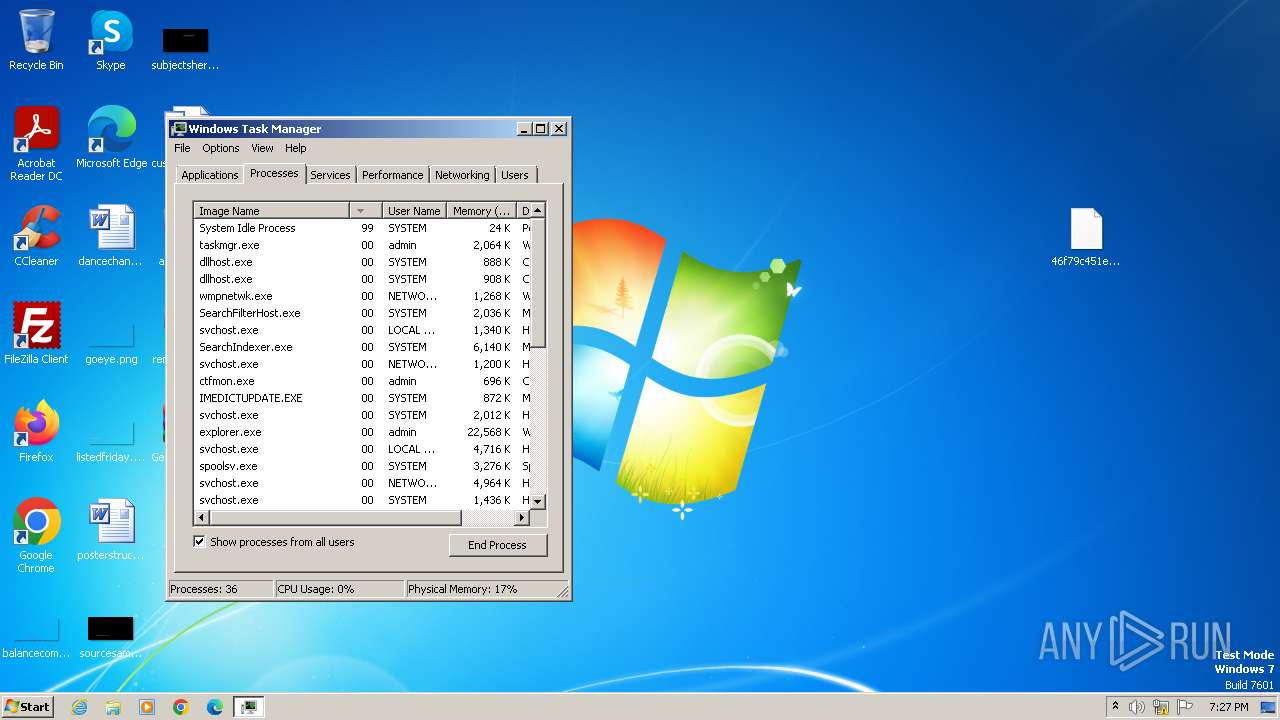1280x720 pixels.
Task: Switch to the Users tab
Action: [515, 175]
